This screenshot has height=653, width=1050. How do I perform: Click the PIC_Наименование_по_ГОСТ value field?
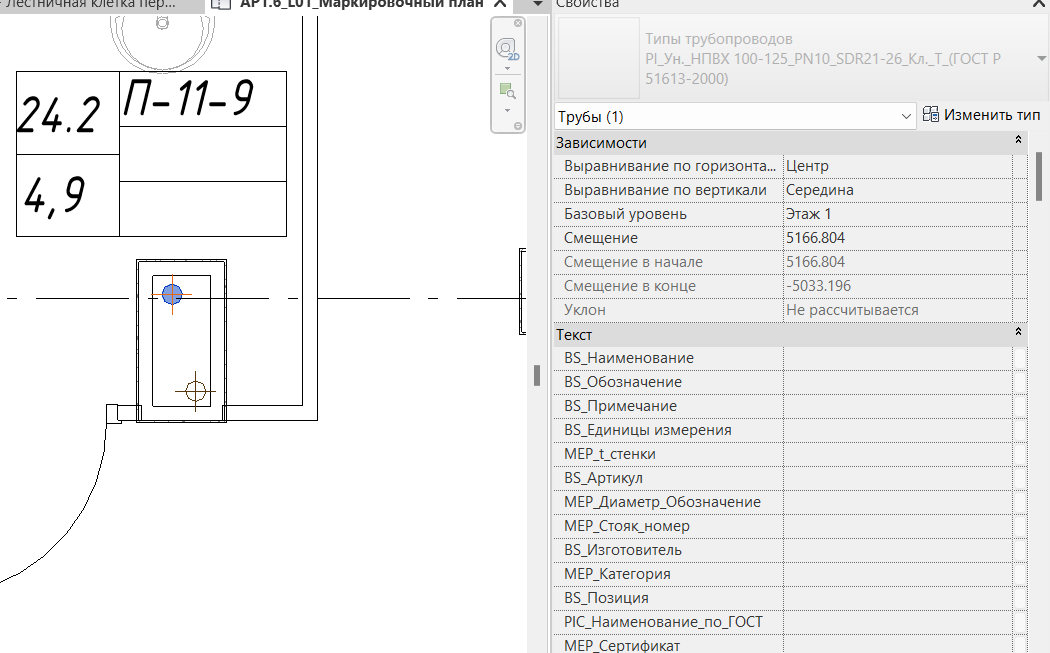pos(897,622)
